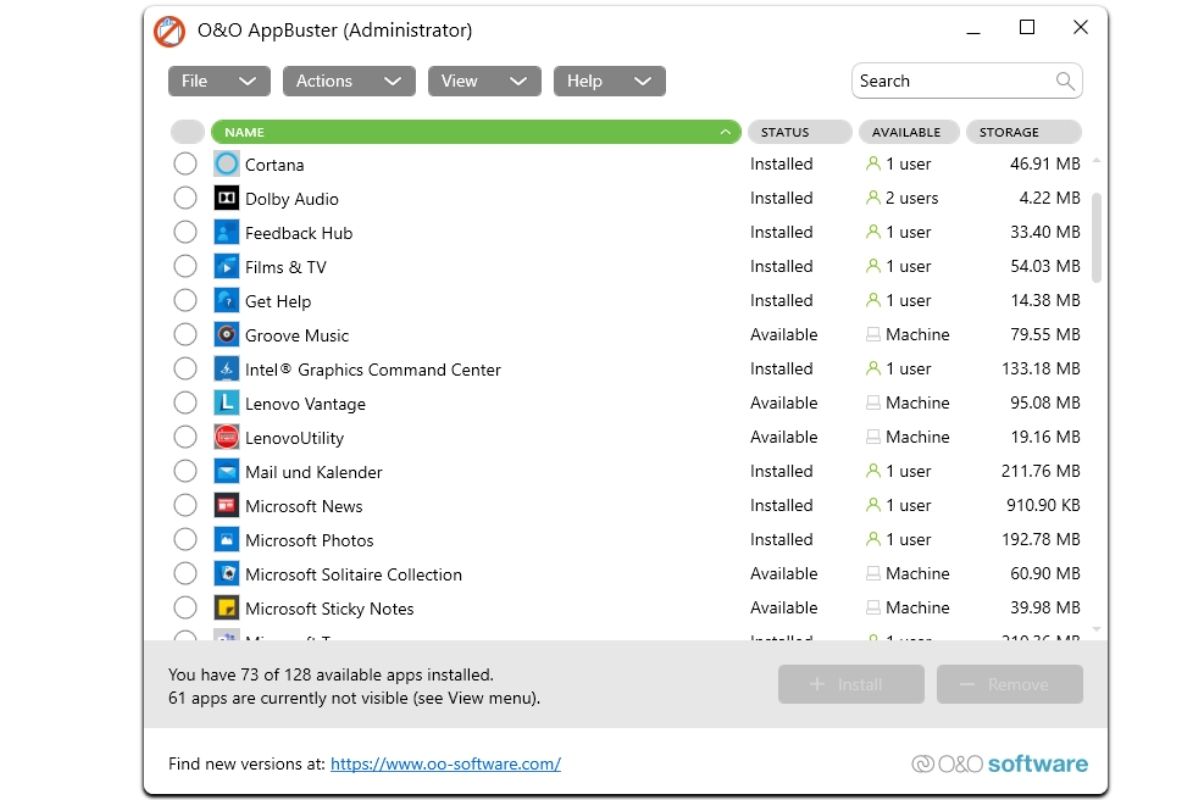Click the search magnifier icon
This screenshot has height=800, width=1200.
[1065, 81]
